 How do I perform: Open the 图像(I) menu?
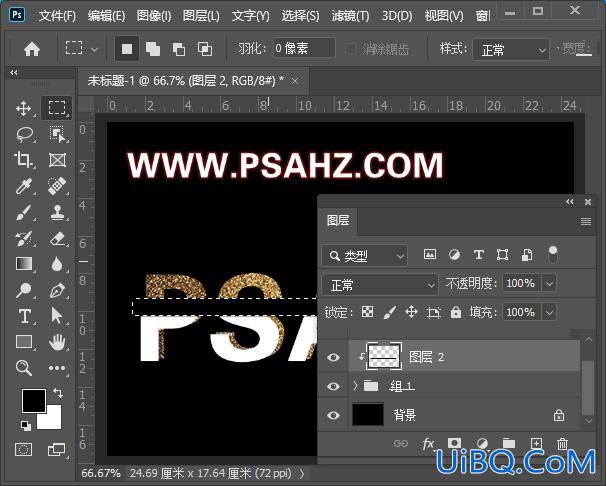[x=154, y=16]
